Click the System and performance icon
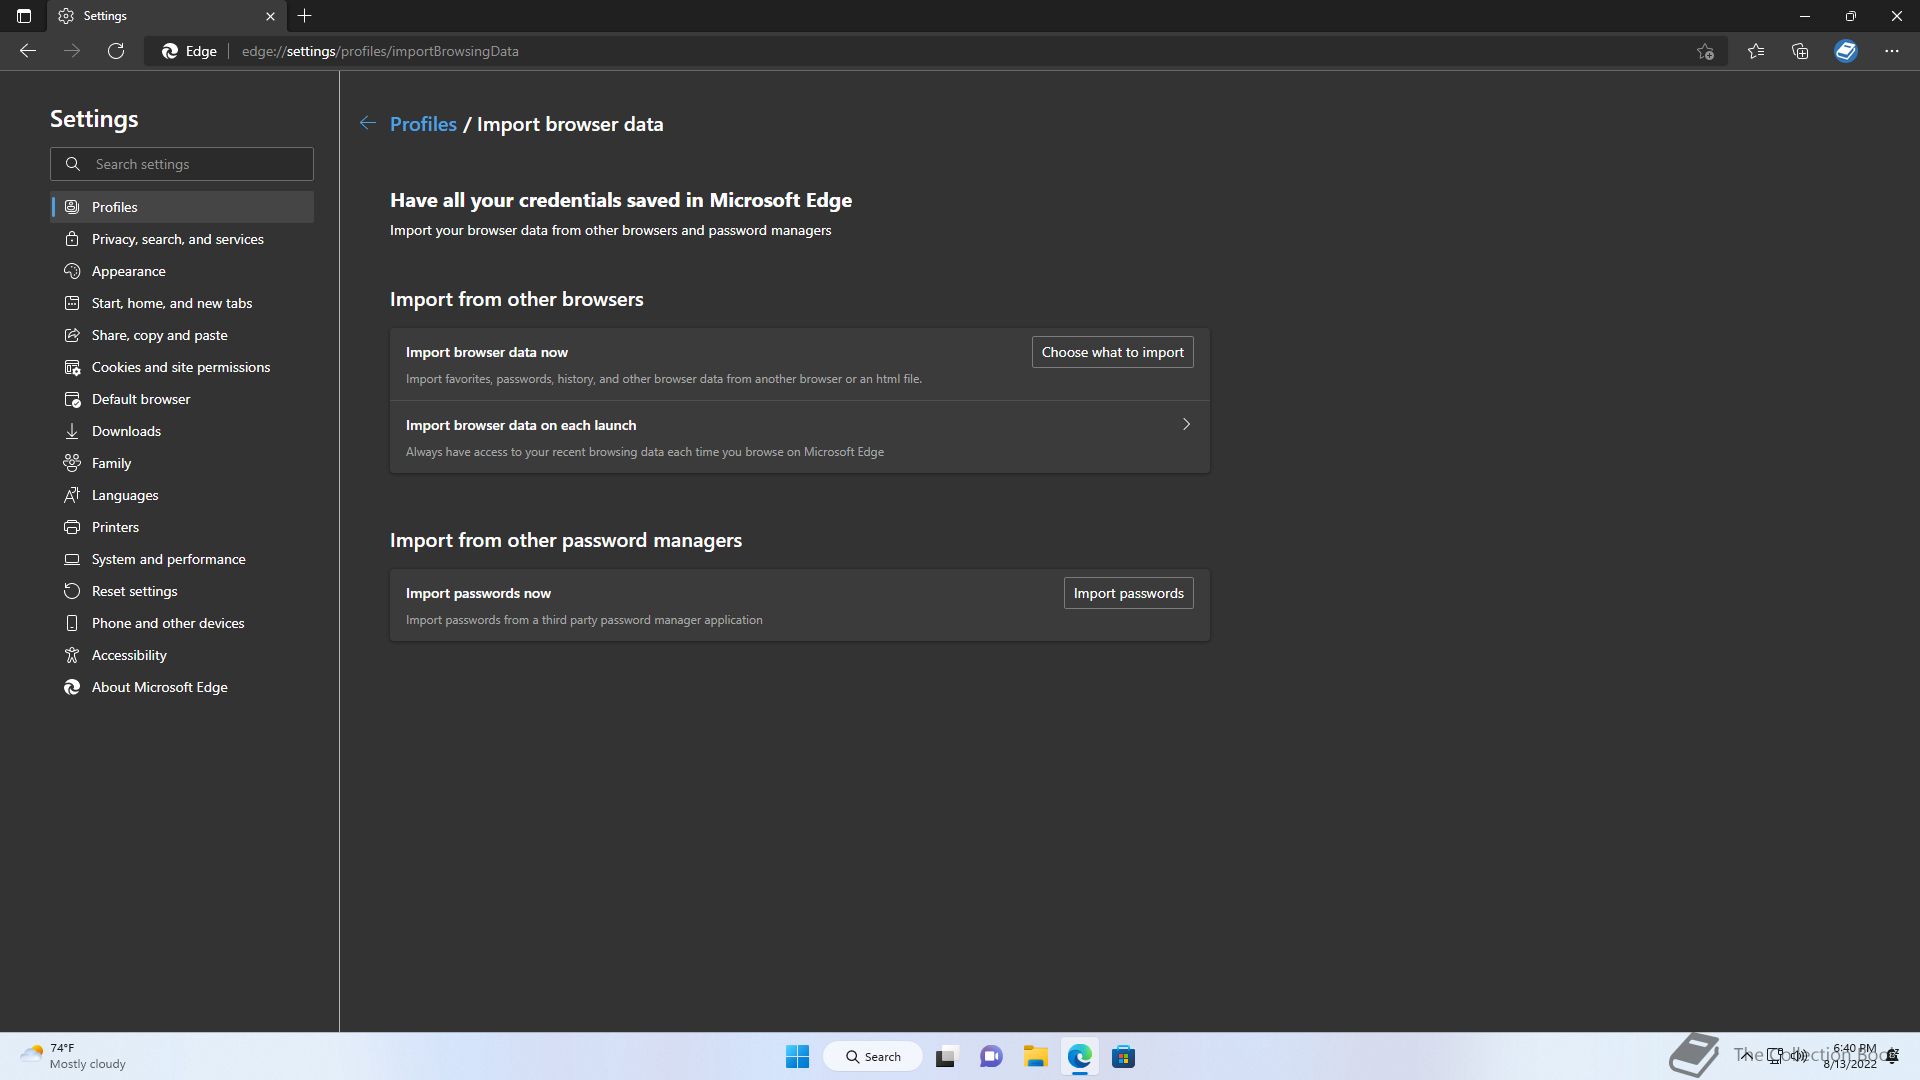Screen dimensions: 1920x1080 click(x=72, y=559)
